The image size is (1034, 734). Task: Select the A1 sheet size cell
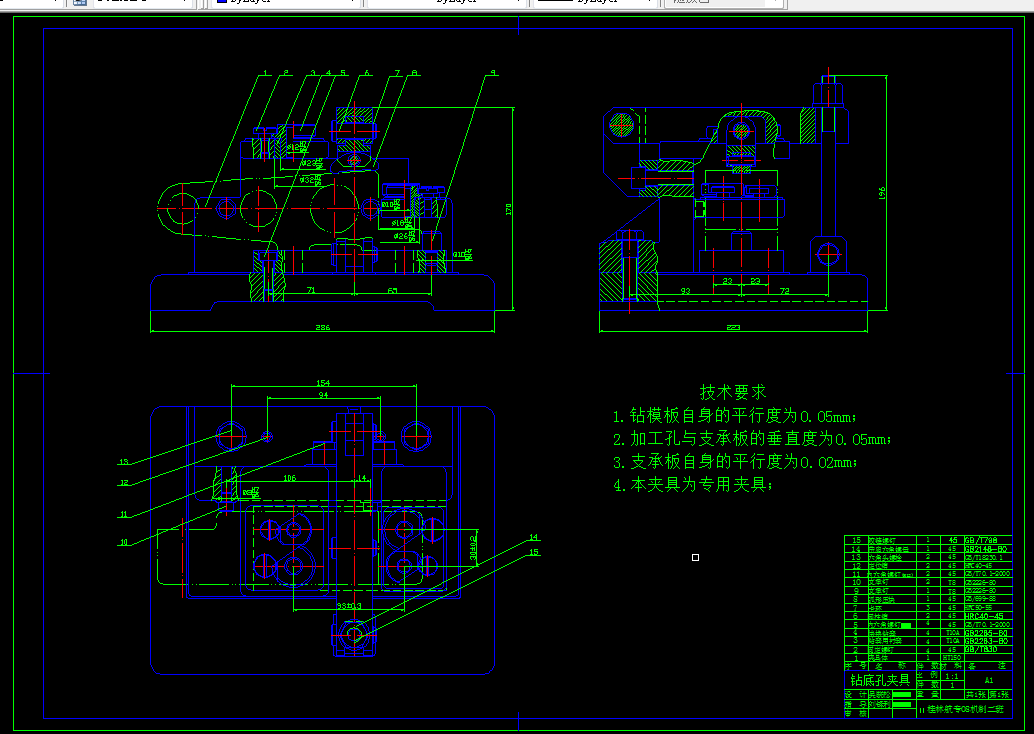[988, 680]
